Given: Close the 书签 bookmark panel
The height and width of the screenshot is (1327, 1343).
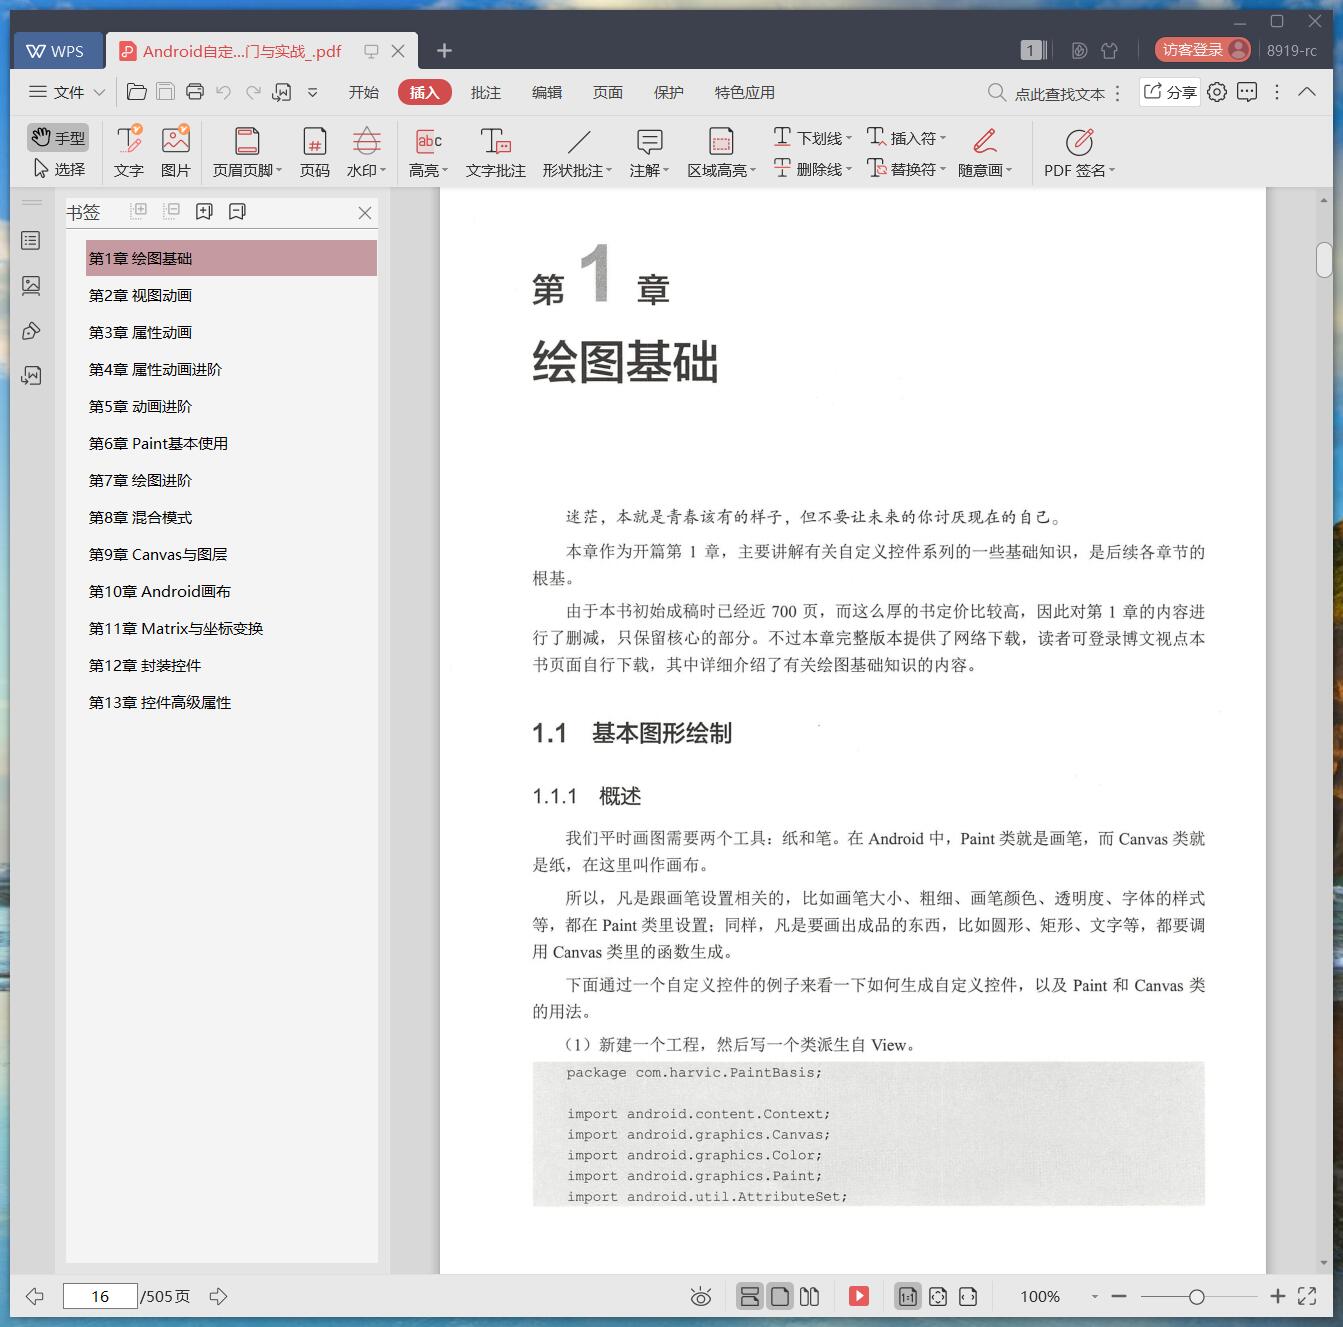Looking at the screenshot, I should [364, 212].
